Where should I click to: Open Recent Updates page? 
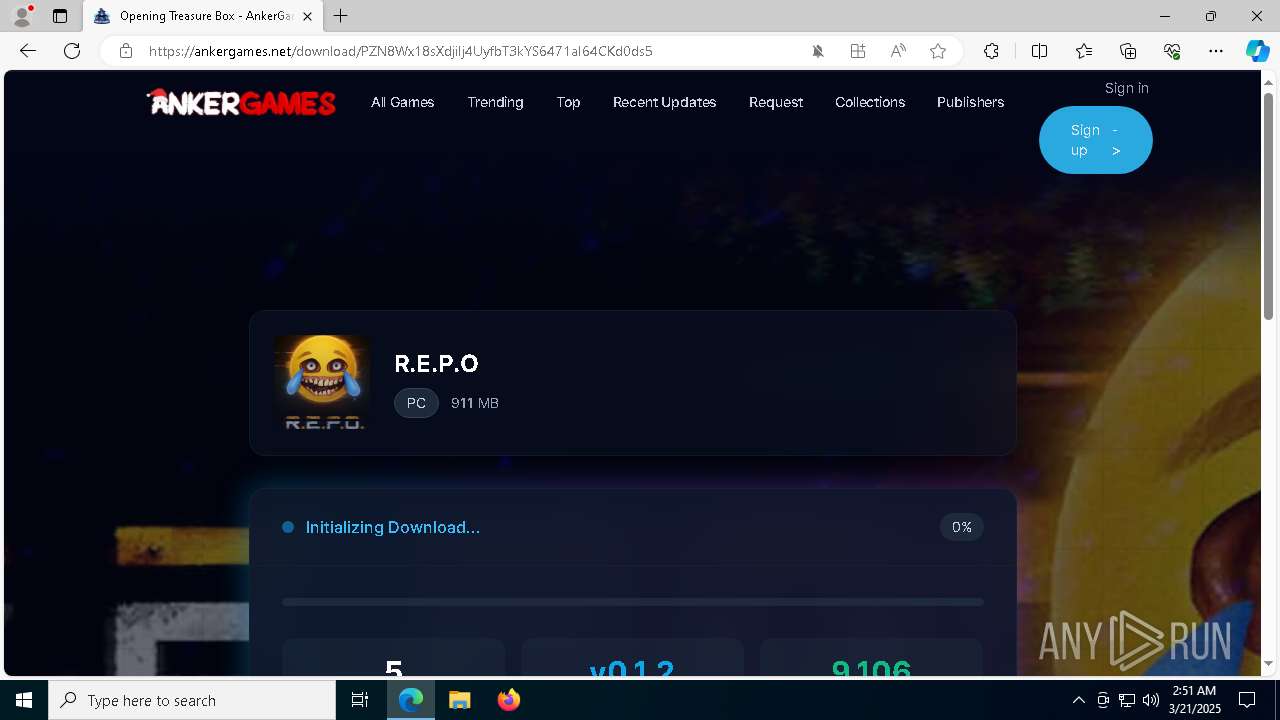(x=664, y=102)
